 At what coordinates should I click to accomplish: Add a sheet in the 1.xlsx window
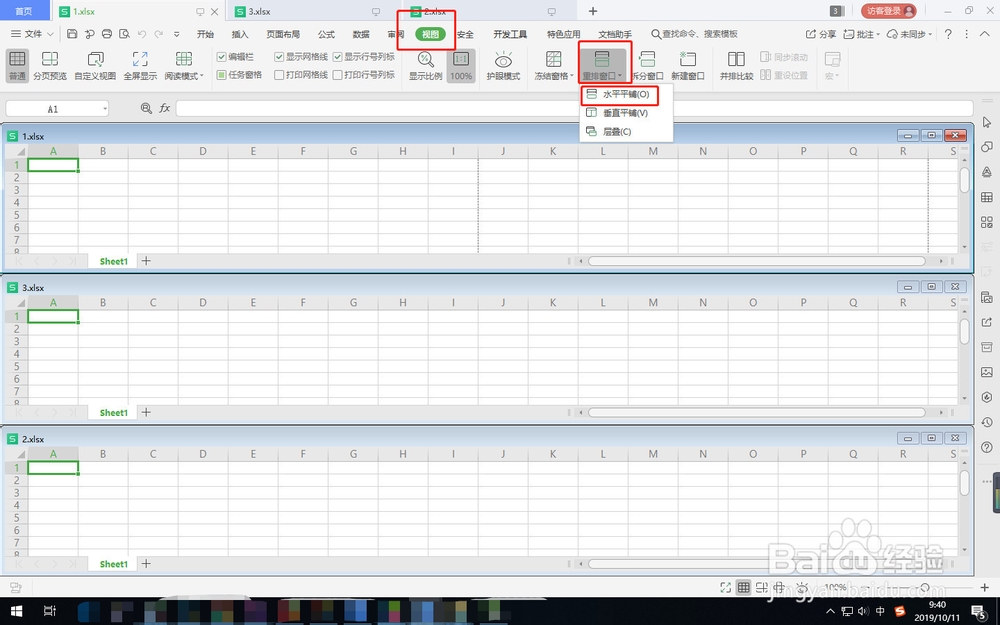146,261
